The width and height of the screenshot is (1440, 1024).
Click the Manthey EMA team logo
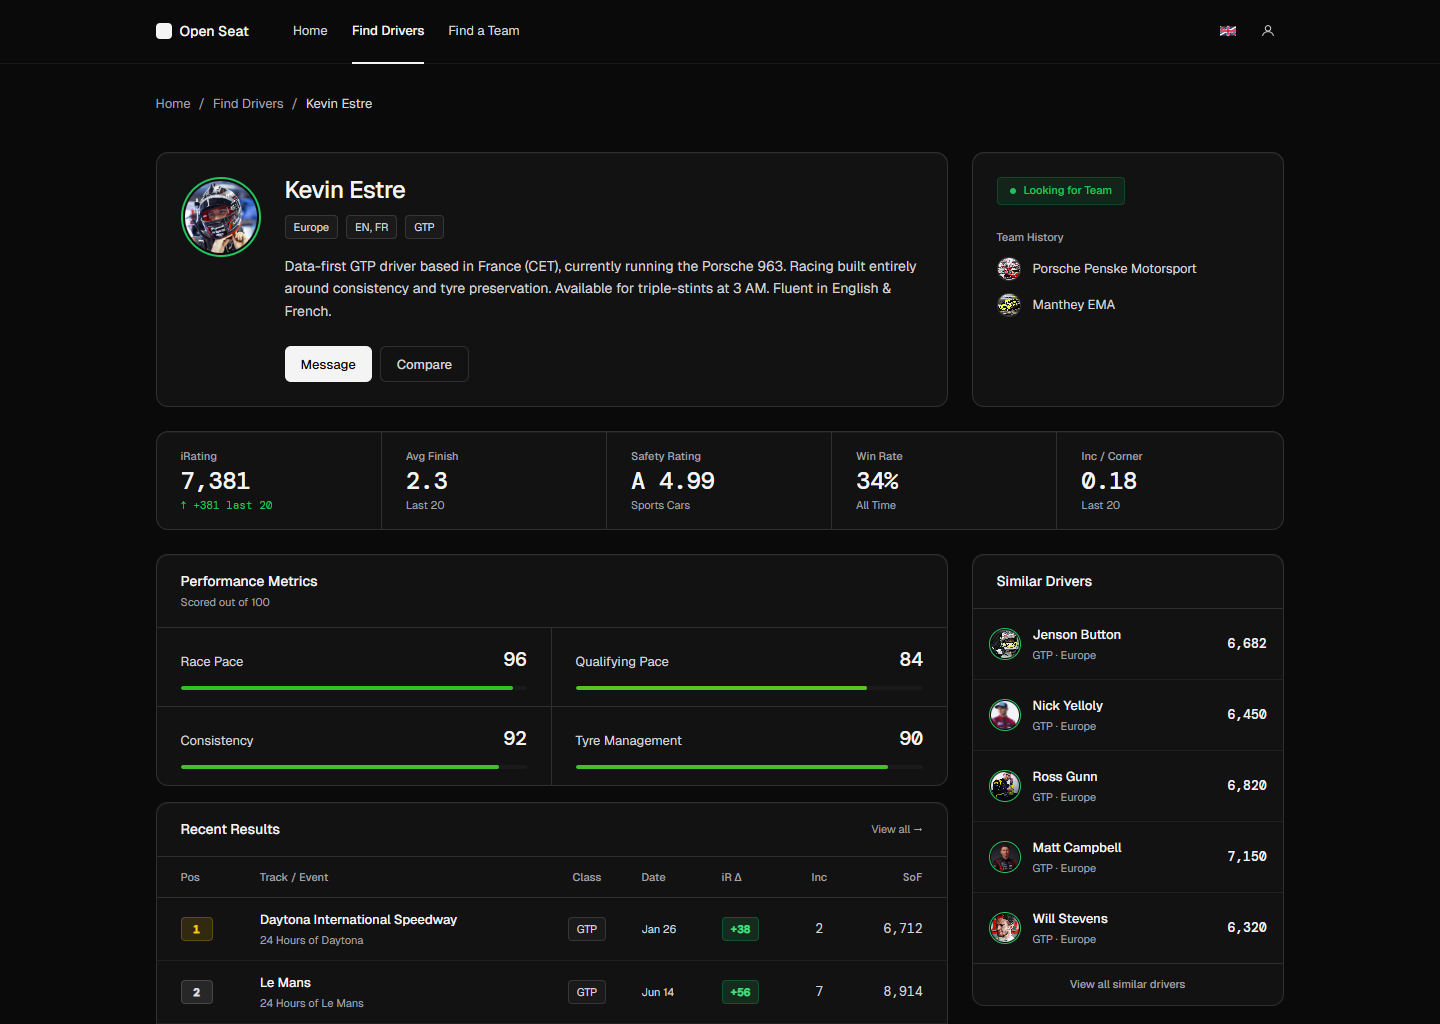(1009, 304)
